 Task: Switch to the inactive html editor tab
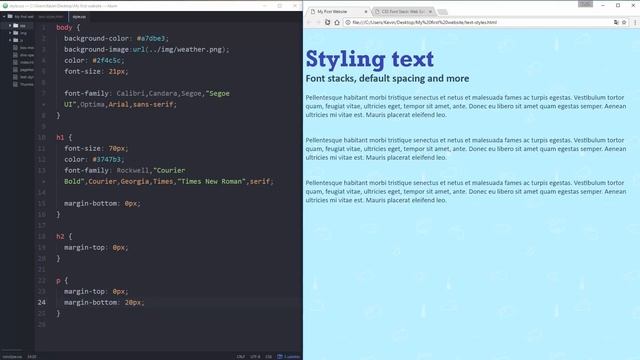51,17
